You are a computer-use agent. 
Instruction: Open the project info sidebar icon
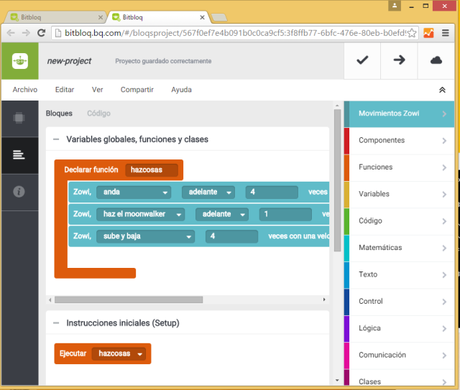(19, 192)
